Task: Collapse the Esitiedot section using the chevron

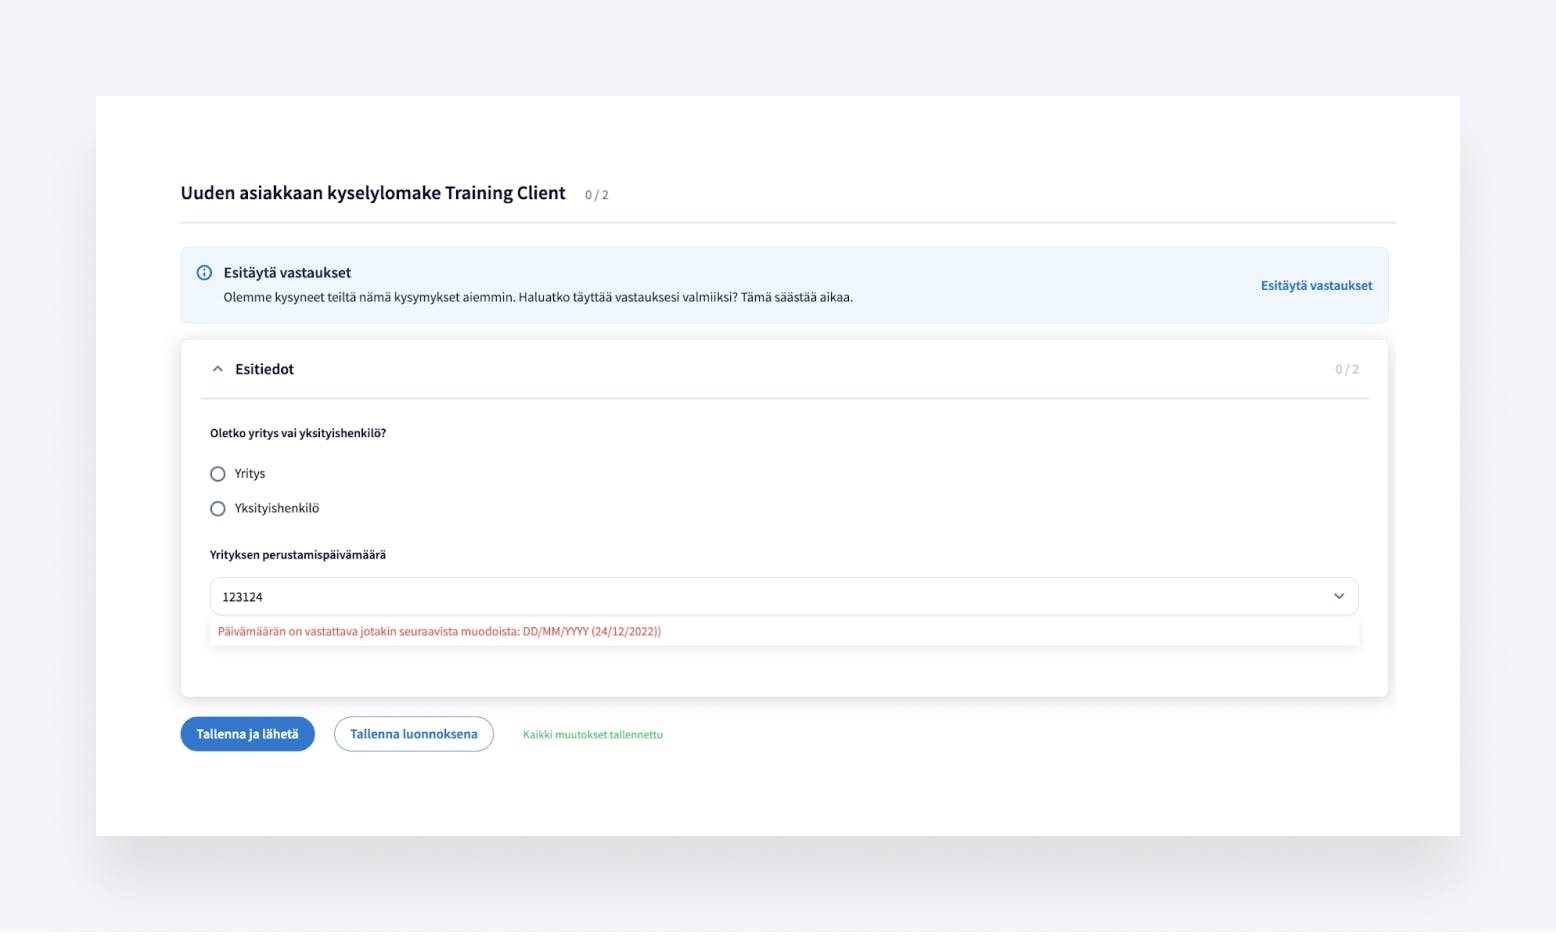Action: [218, 369]
